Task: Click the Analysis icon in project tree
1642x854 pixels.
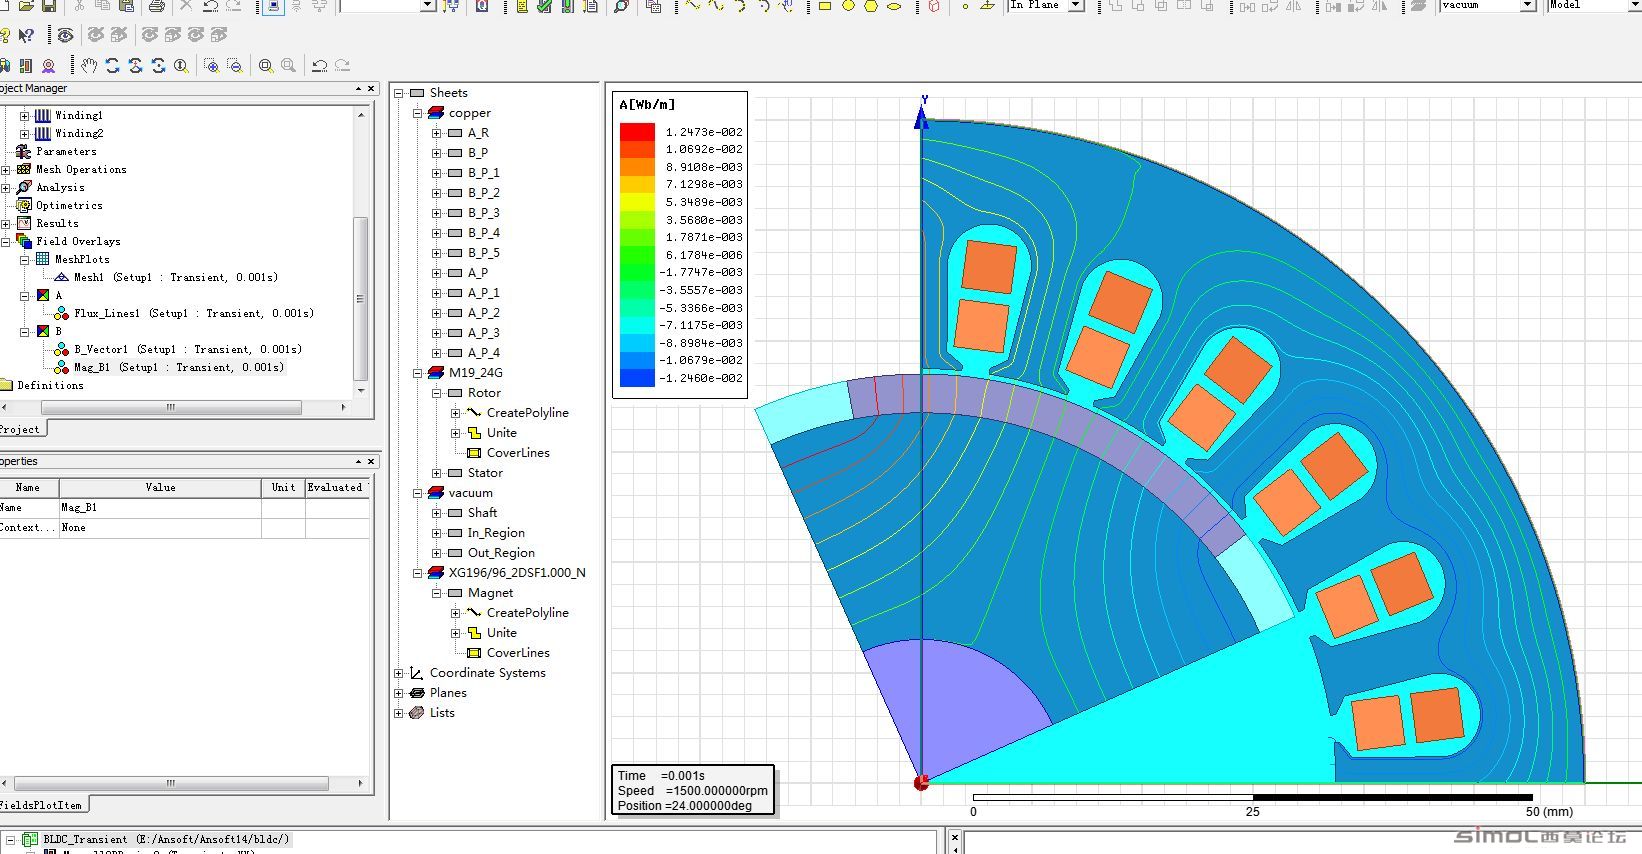Action: 24,187
